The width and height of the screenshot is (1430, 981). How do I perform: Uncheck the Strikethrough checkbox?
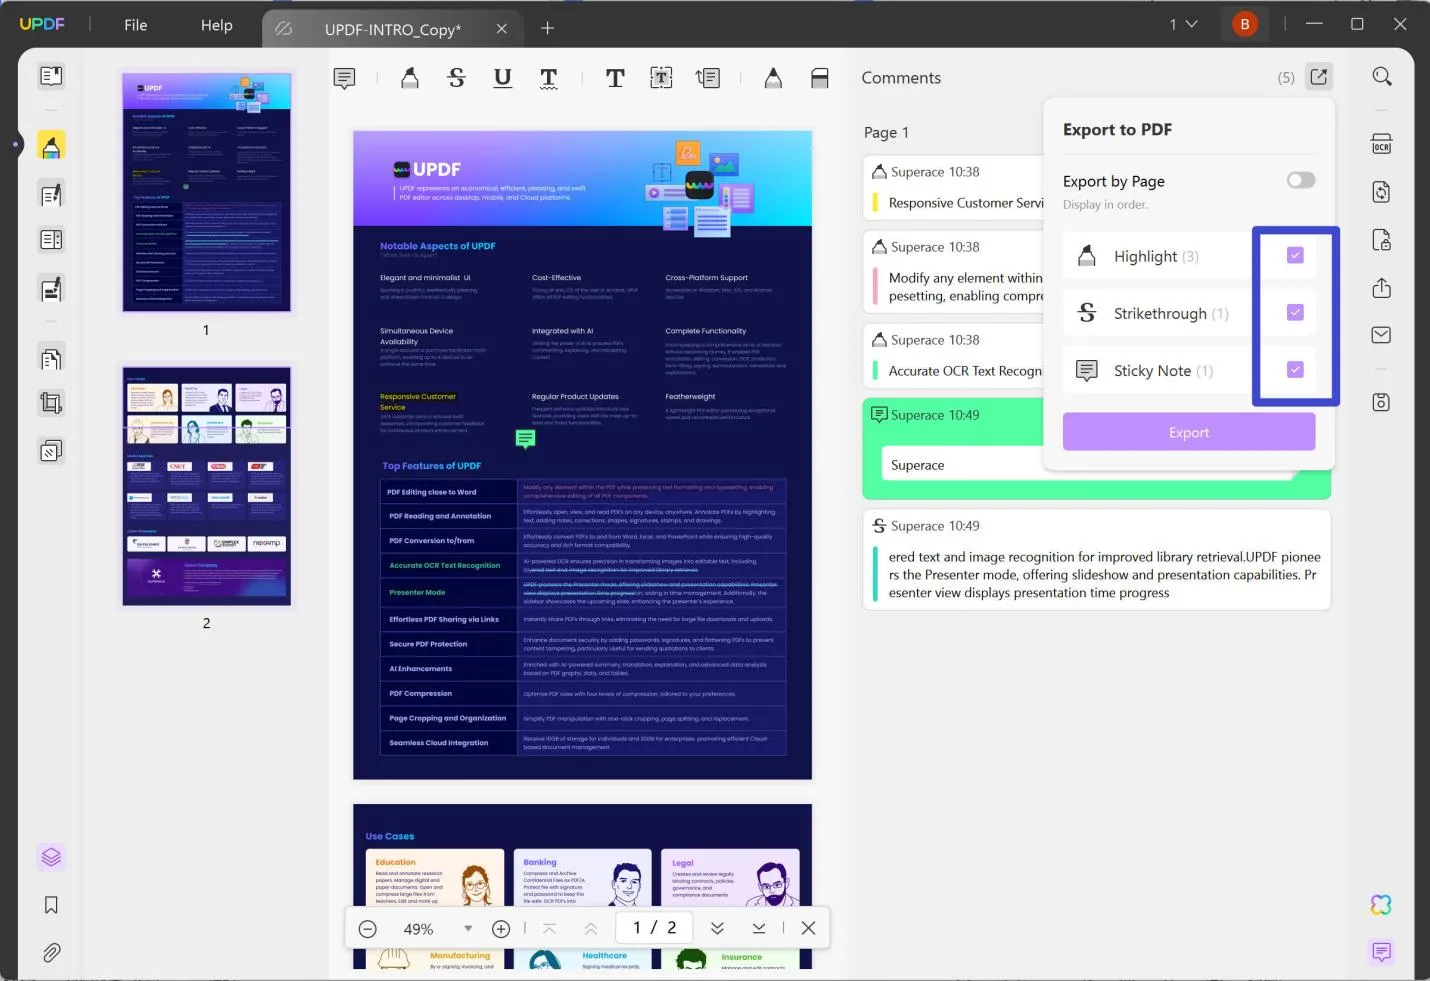[1295, 313]
